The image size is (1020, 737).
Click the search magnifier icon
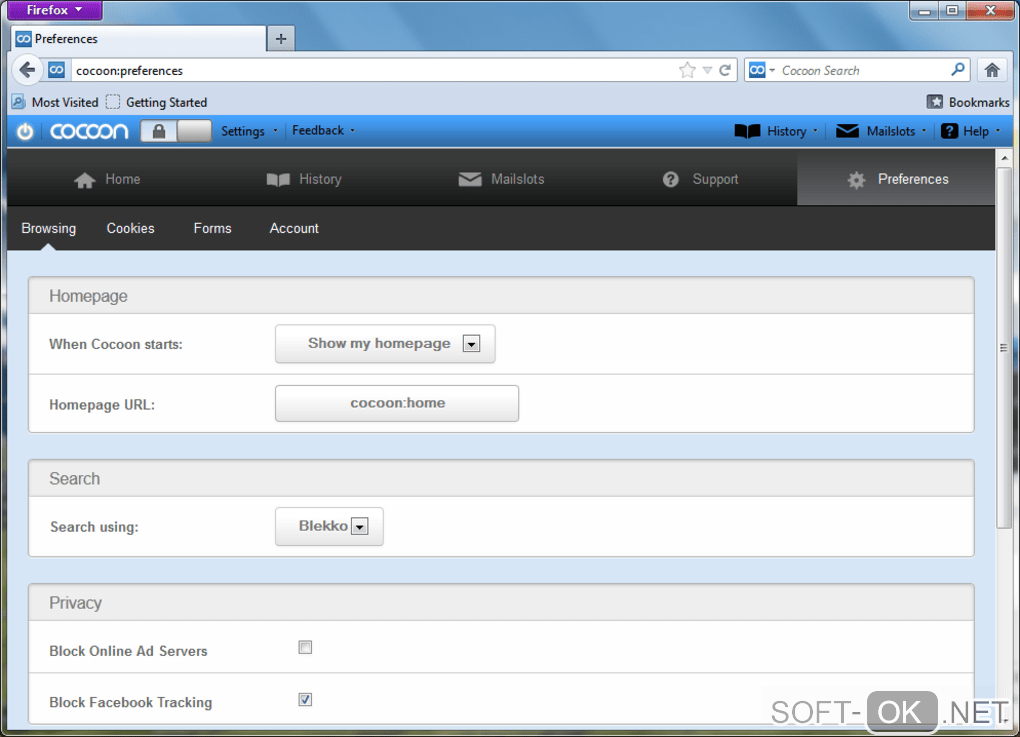click(x=958, y=70)
